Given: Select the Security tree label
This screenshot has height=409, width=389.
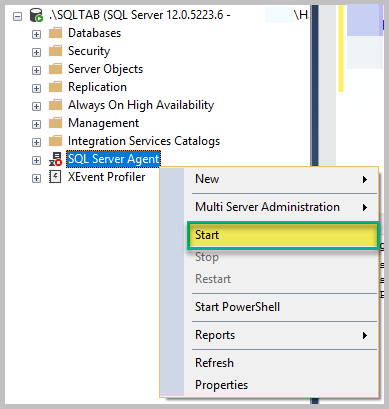Looking at the screenshot, I should tap(89, 51).
